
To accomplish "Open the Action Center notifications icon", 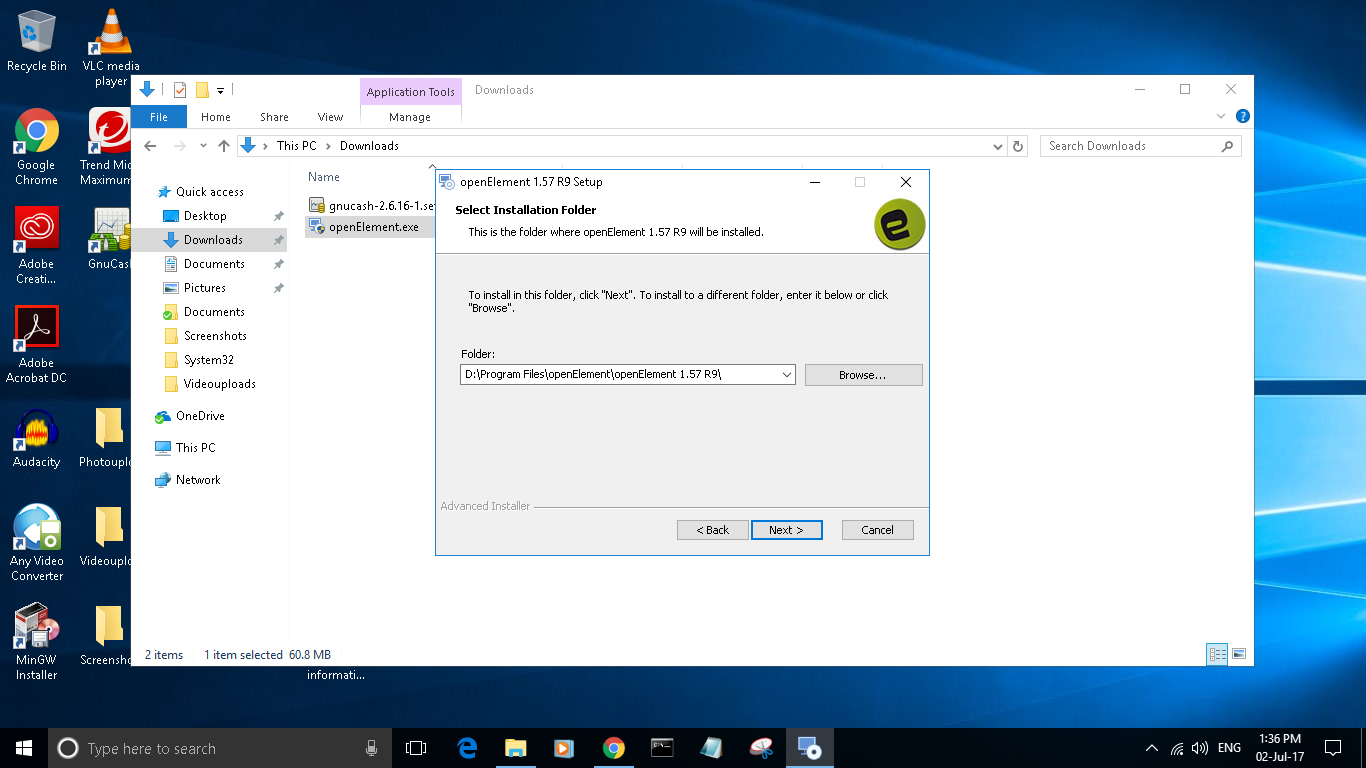I will pos(1333,748).
